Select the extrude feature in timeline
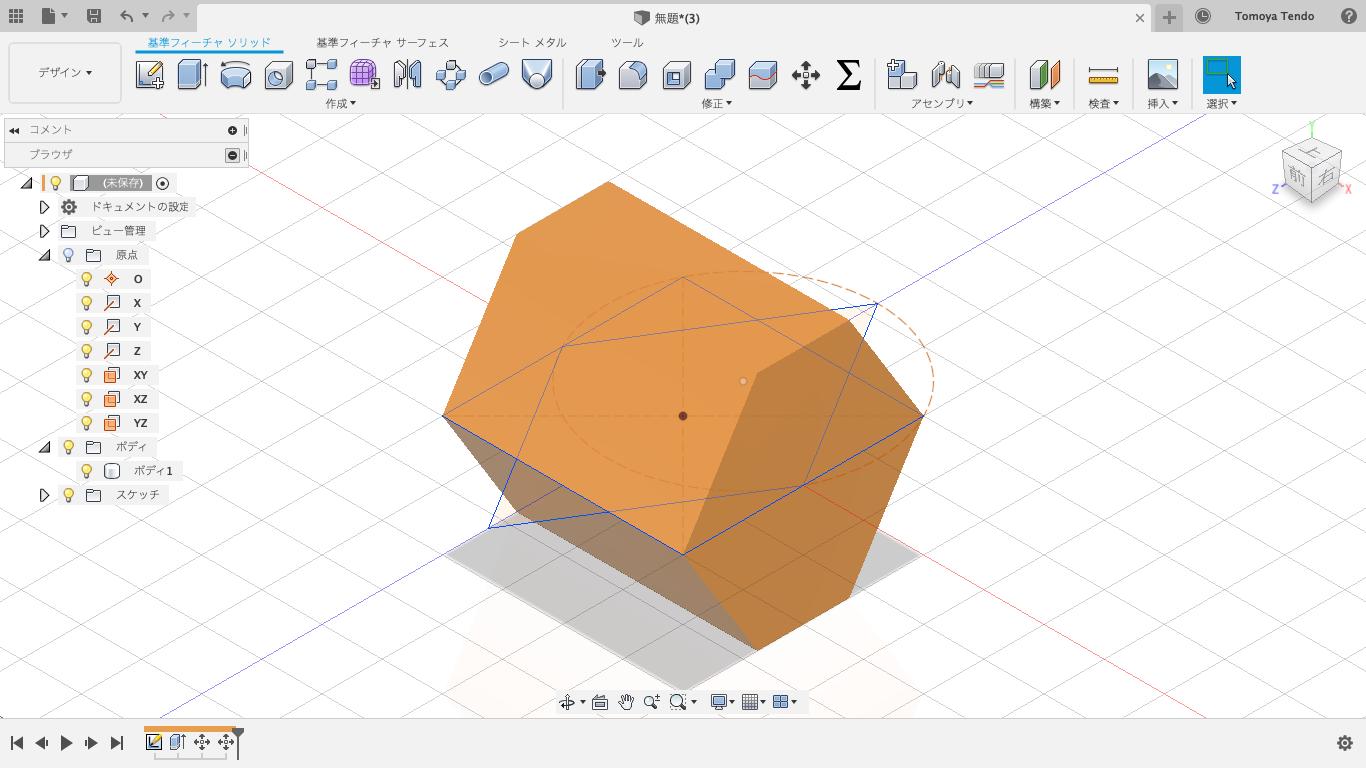The height and width of the screenshot is (768, 1366). coord(178,742)
